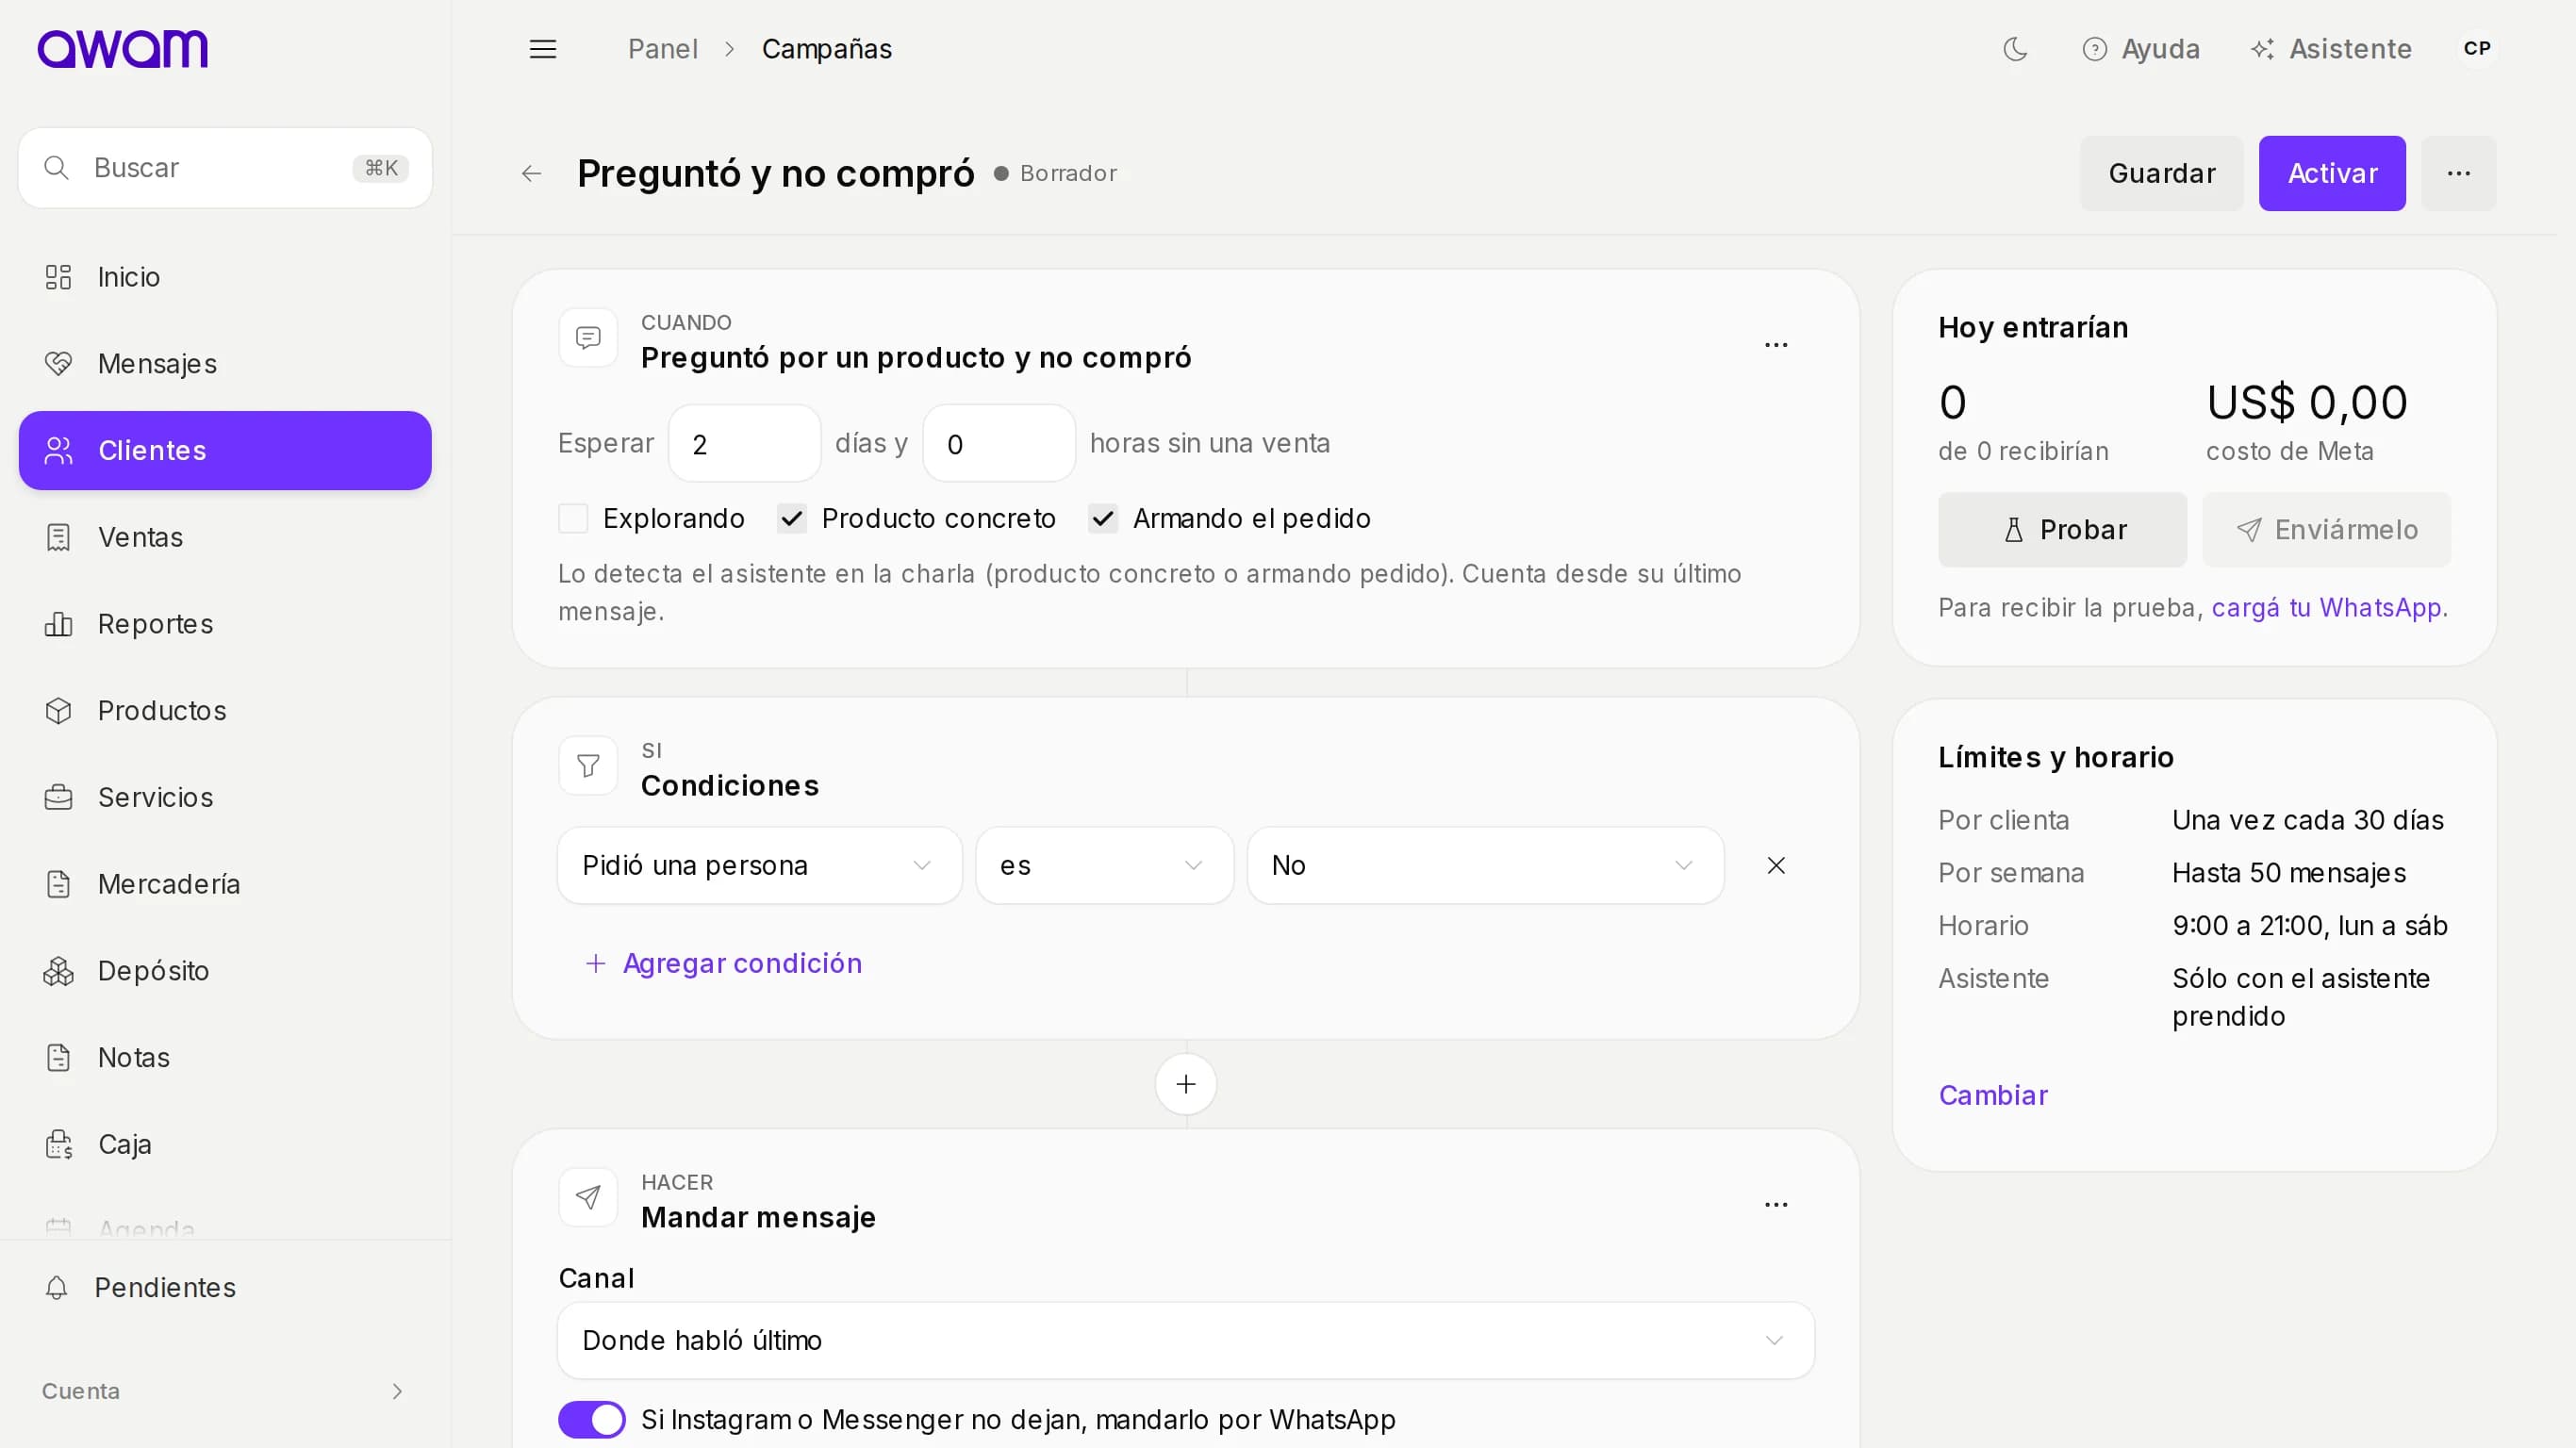Screen dimensions: 2576x1448
Task: Click the search magnifier icon
Action: coord(57,168)
